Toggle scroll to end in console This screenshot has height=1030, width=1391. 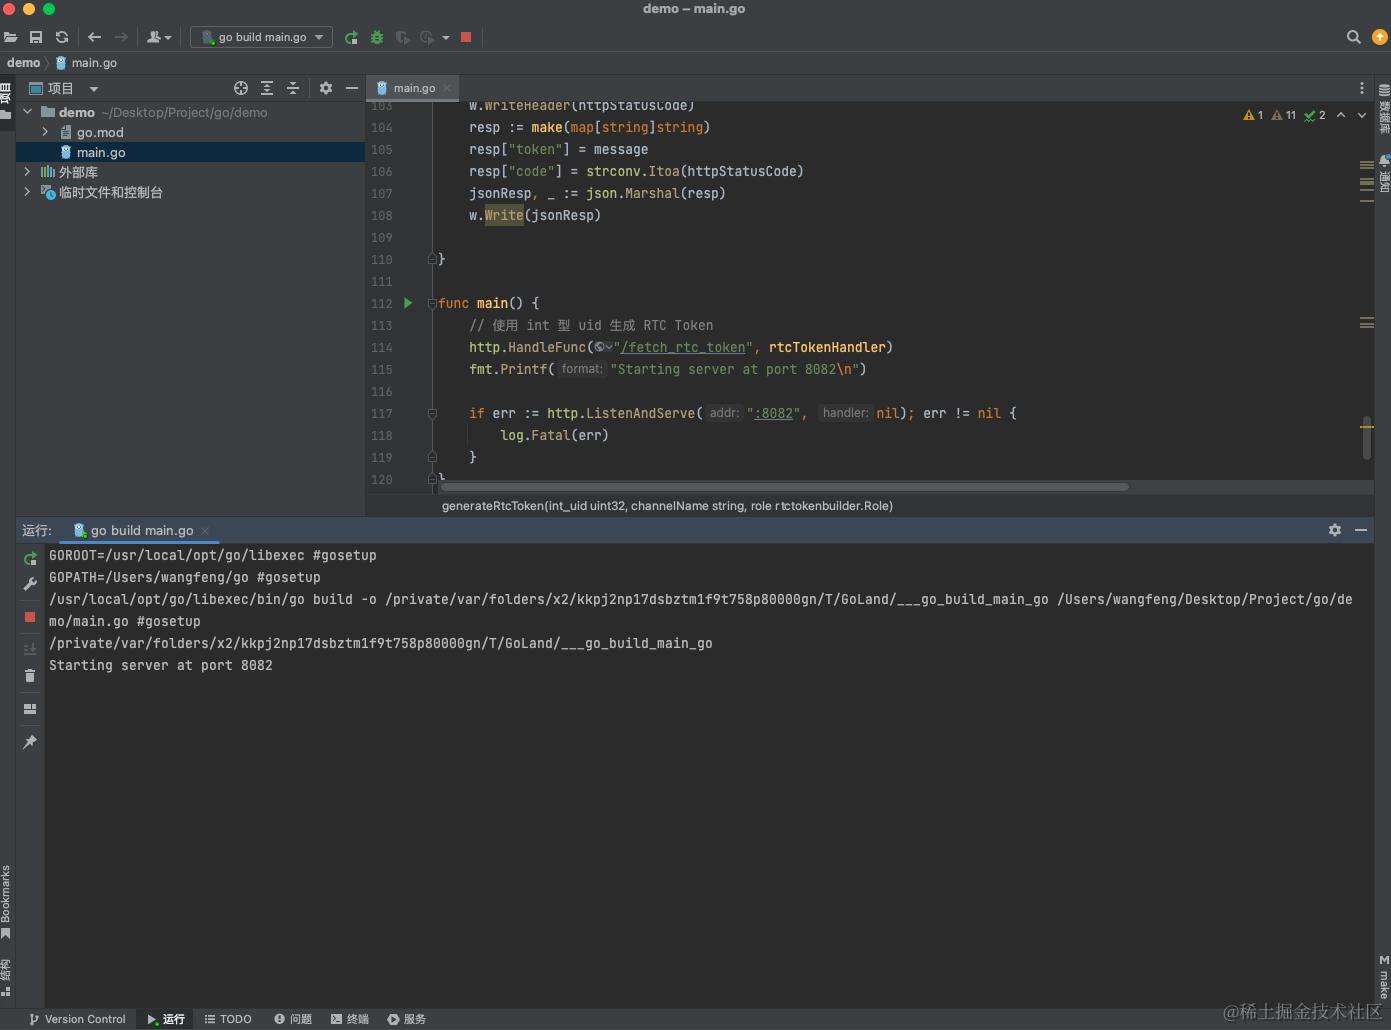pos(30,649)
